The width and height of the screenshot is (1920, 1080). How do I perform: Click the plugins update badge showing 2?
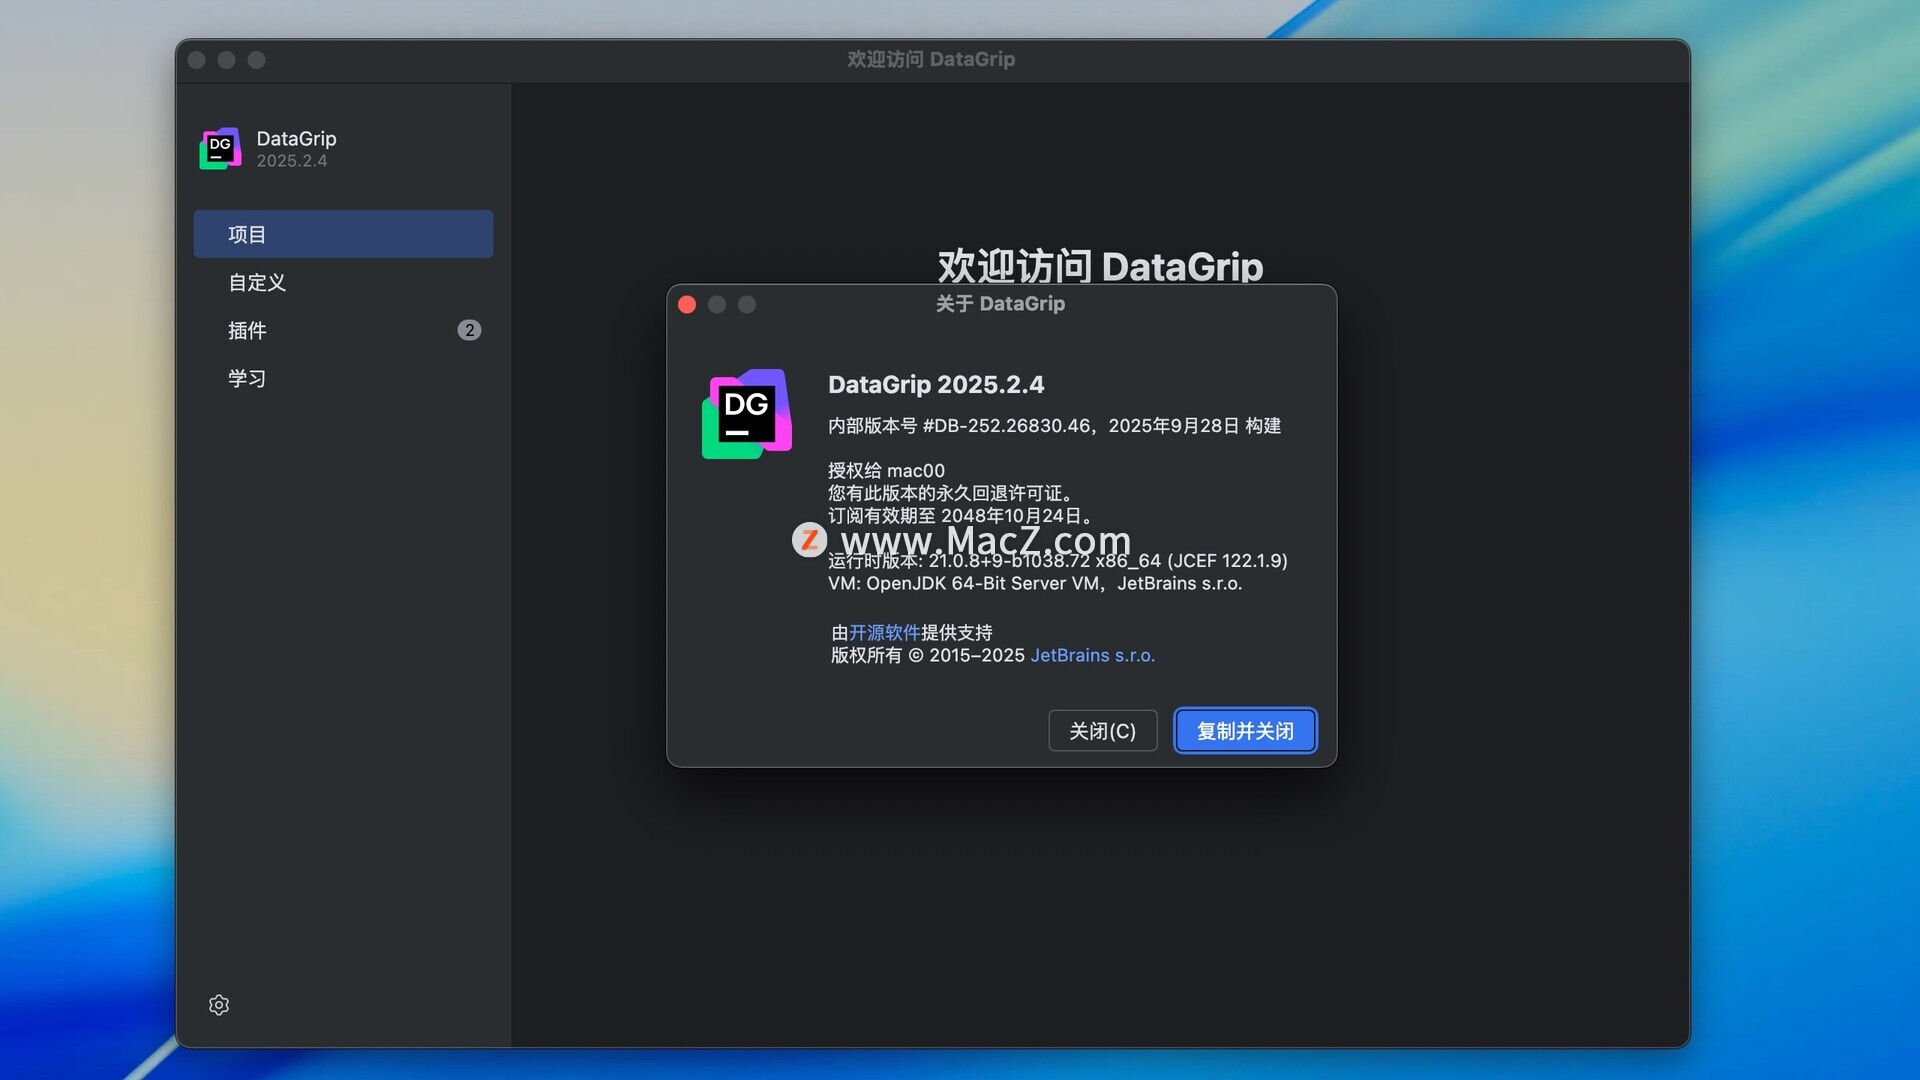[469, 330]
